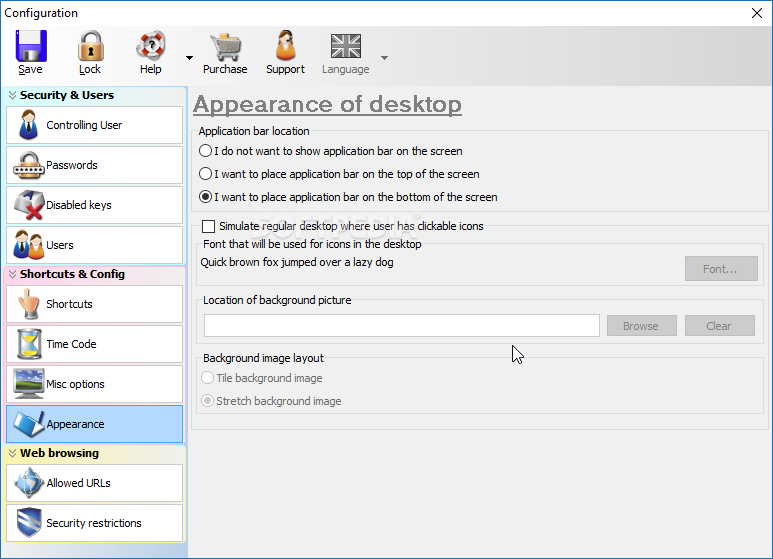Select application bar on top of screen

(x=206, y=174)
